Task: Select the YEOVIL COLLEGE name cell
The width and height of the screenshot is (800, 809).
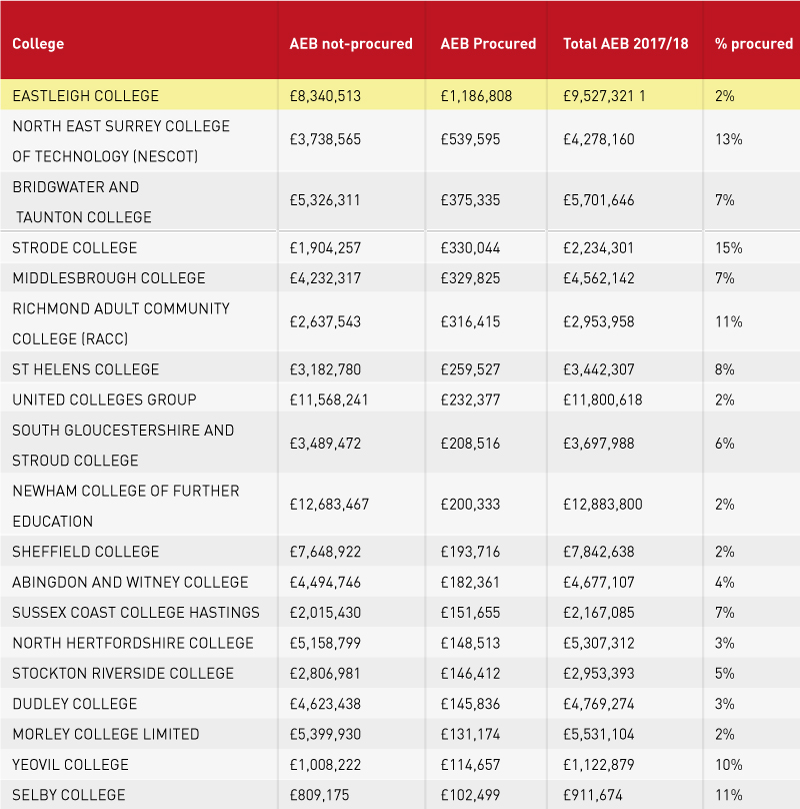Action: pos(70,765)
